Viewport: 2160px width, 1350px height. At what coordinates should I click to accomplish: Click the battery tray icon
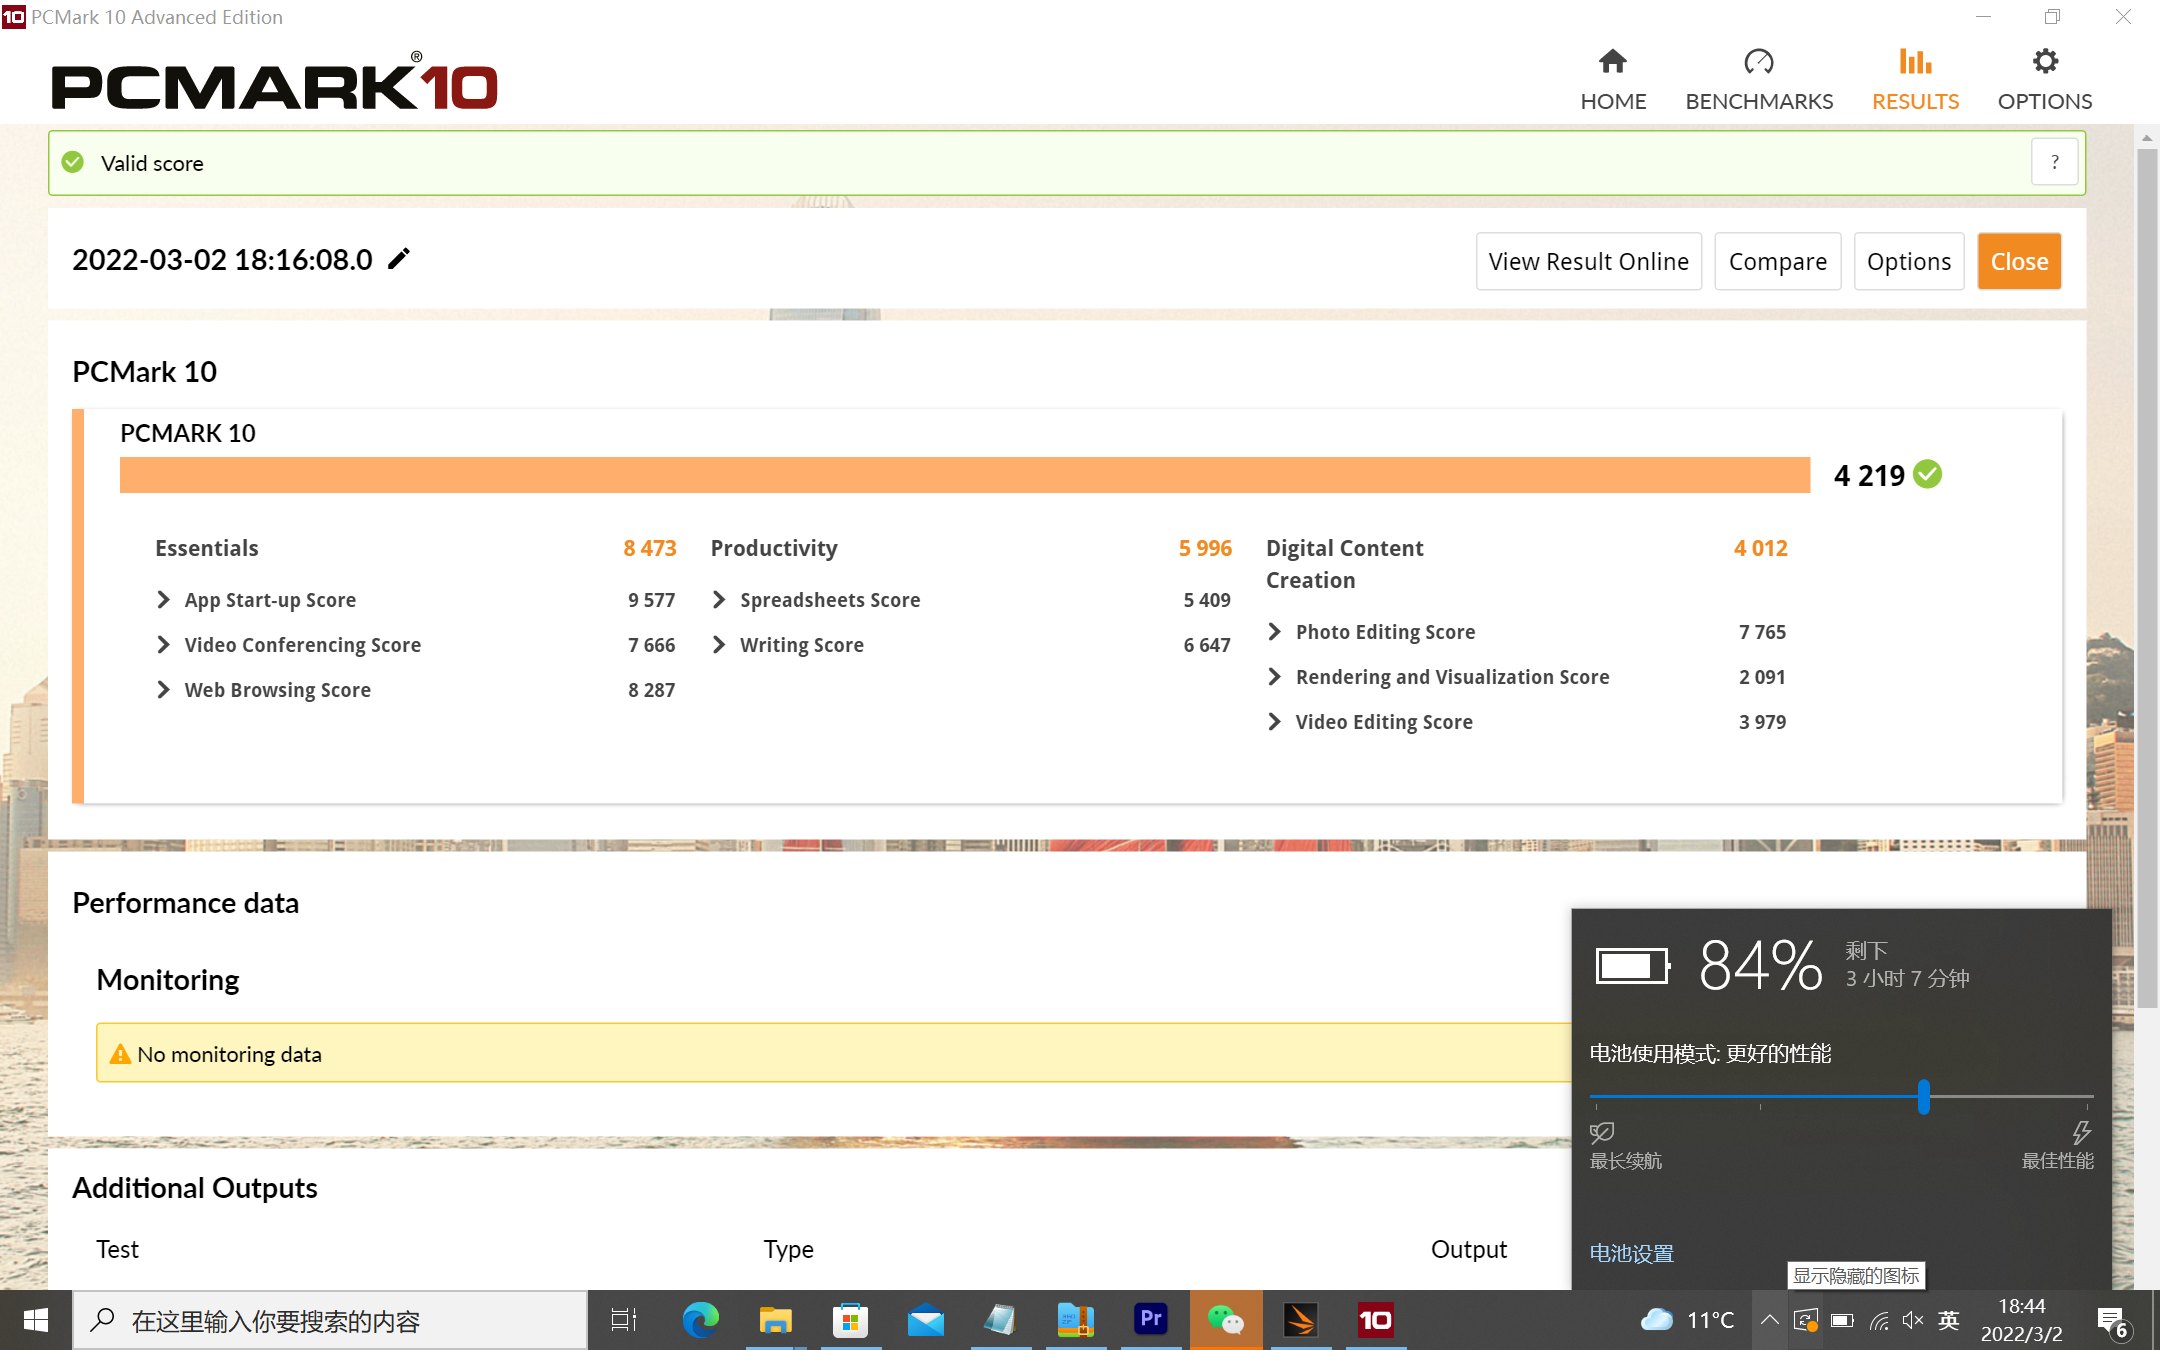pos(1842,1320)
